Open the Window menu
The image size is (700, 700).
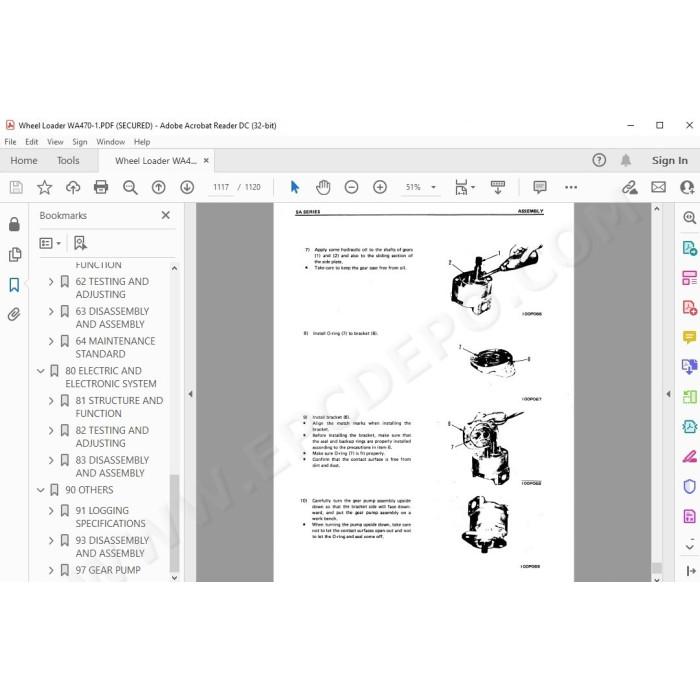coord(110,142)
